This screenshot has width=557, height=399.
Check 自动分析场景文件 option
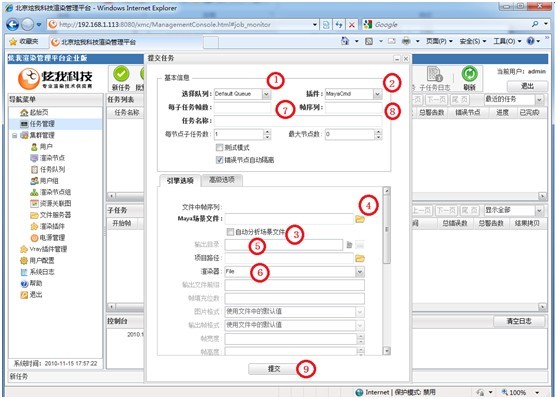(230, 232)
